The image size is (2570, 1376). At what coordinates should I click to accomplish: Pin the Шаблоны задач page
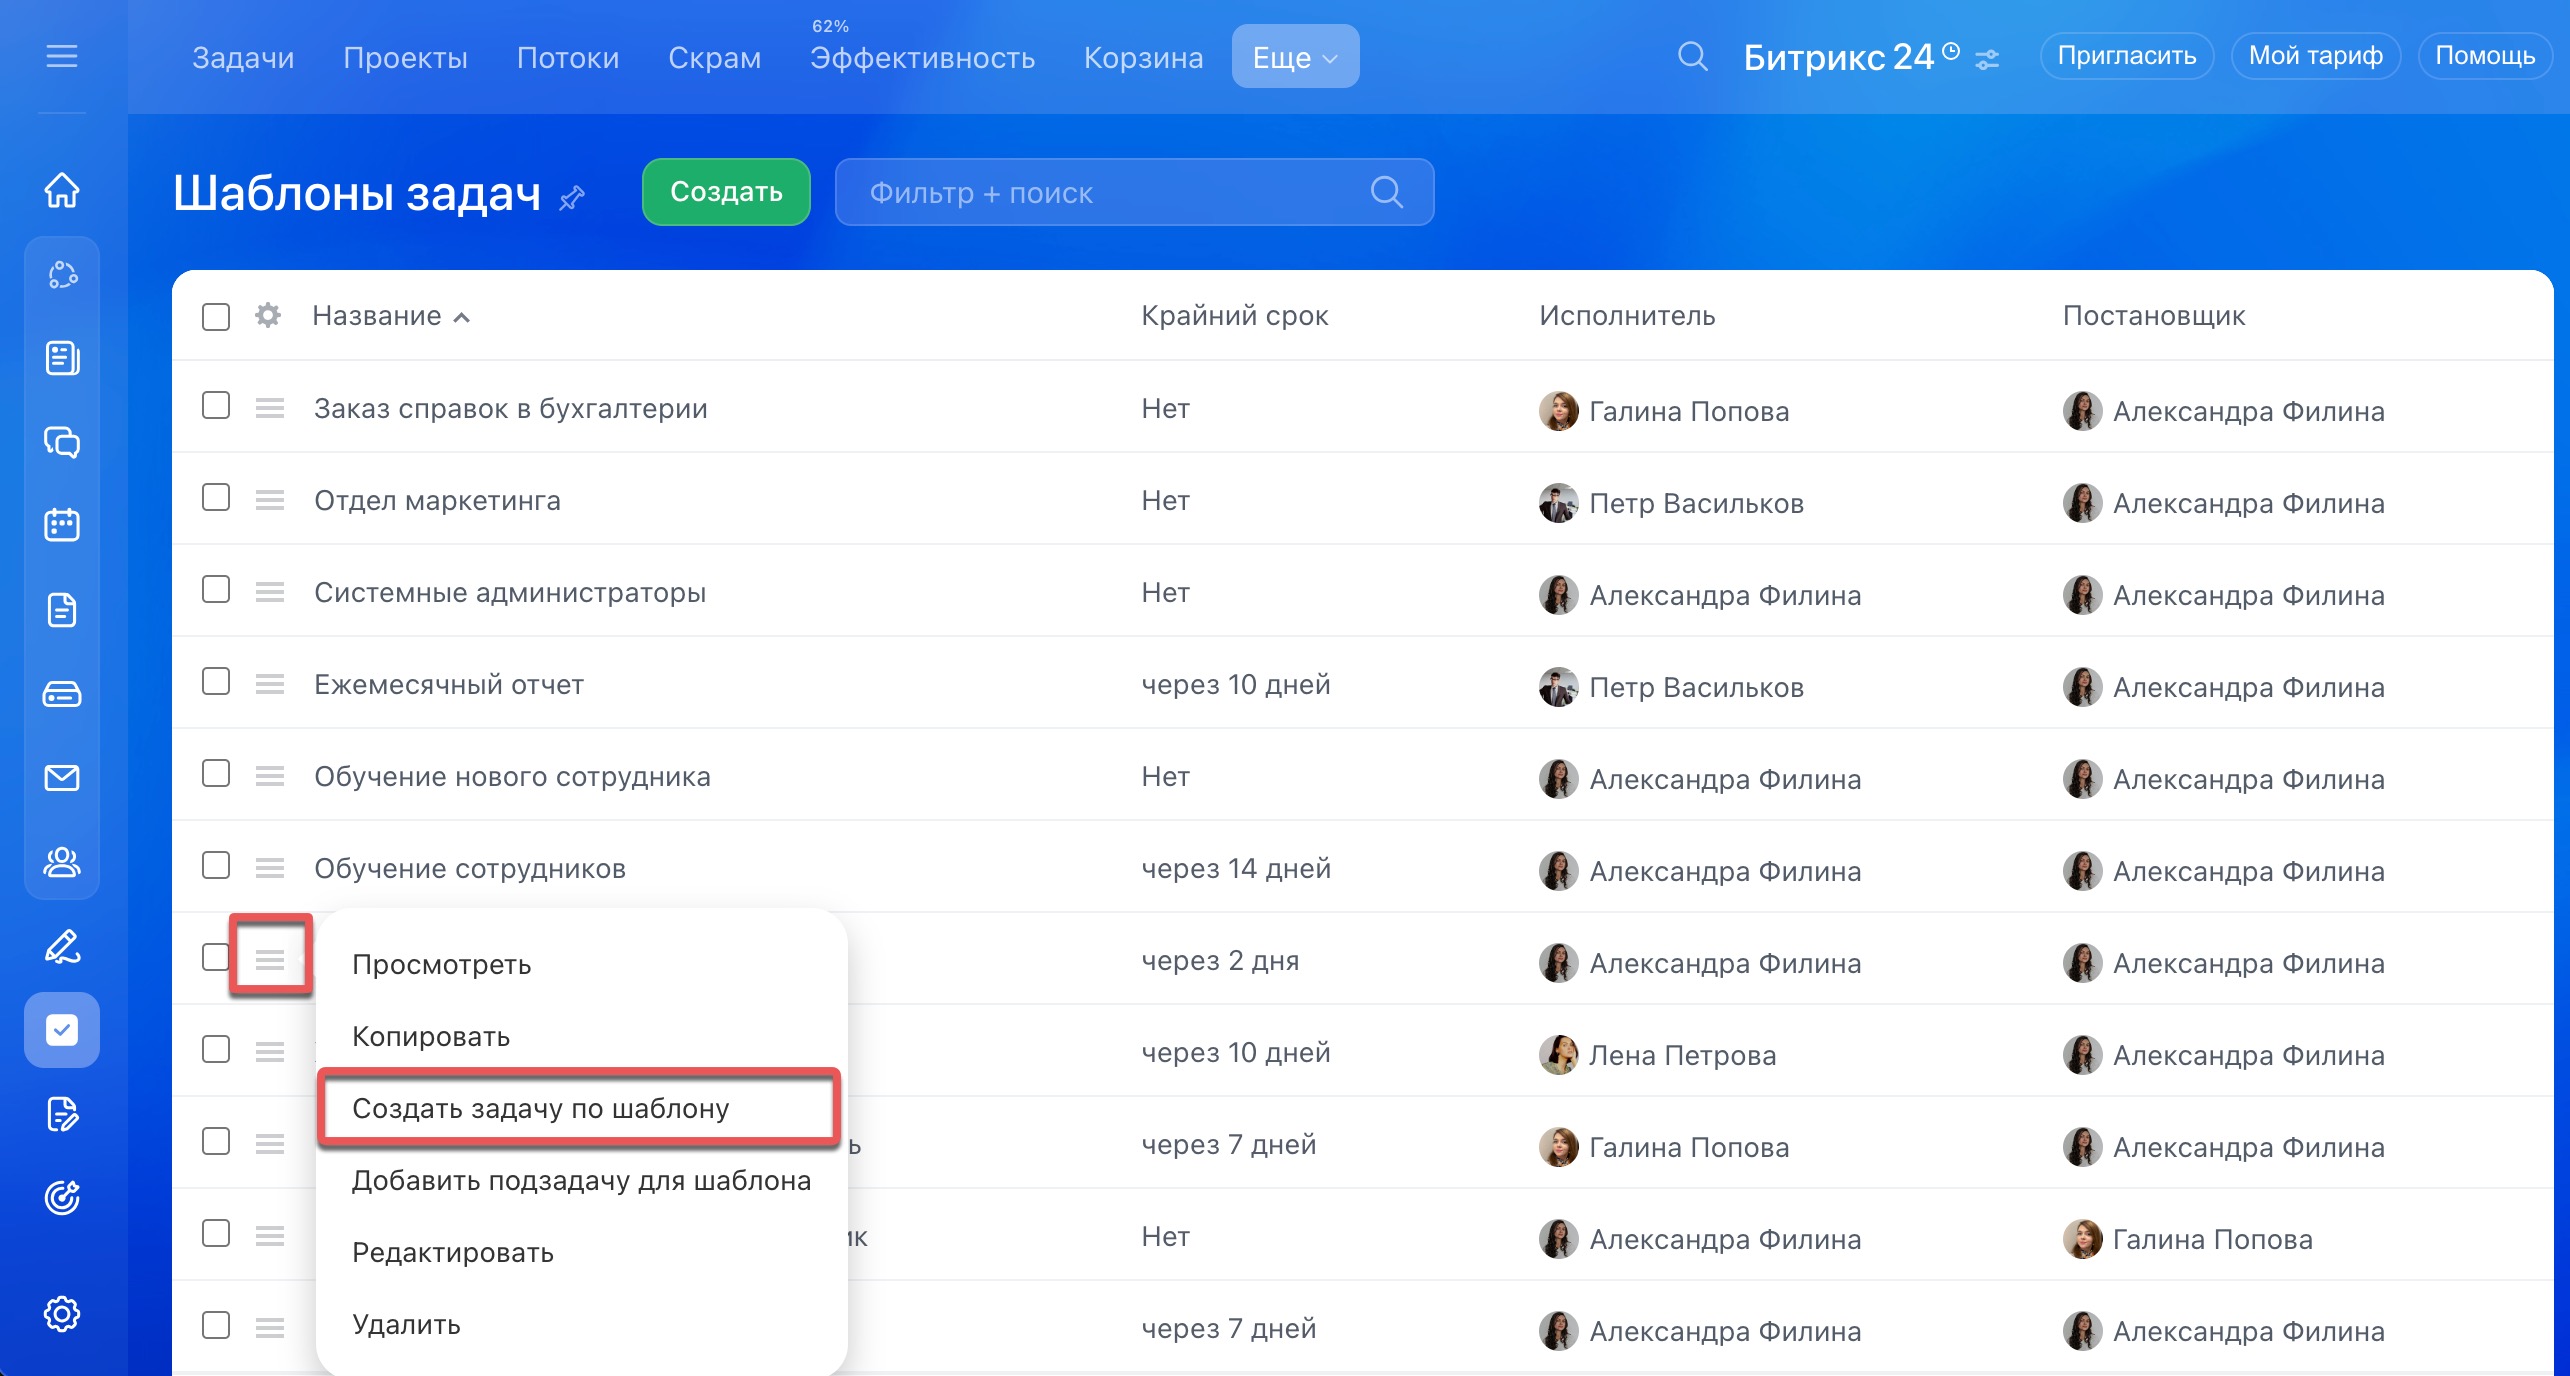(572, 198)
